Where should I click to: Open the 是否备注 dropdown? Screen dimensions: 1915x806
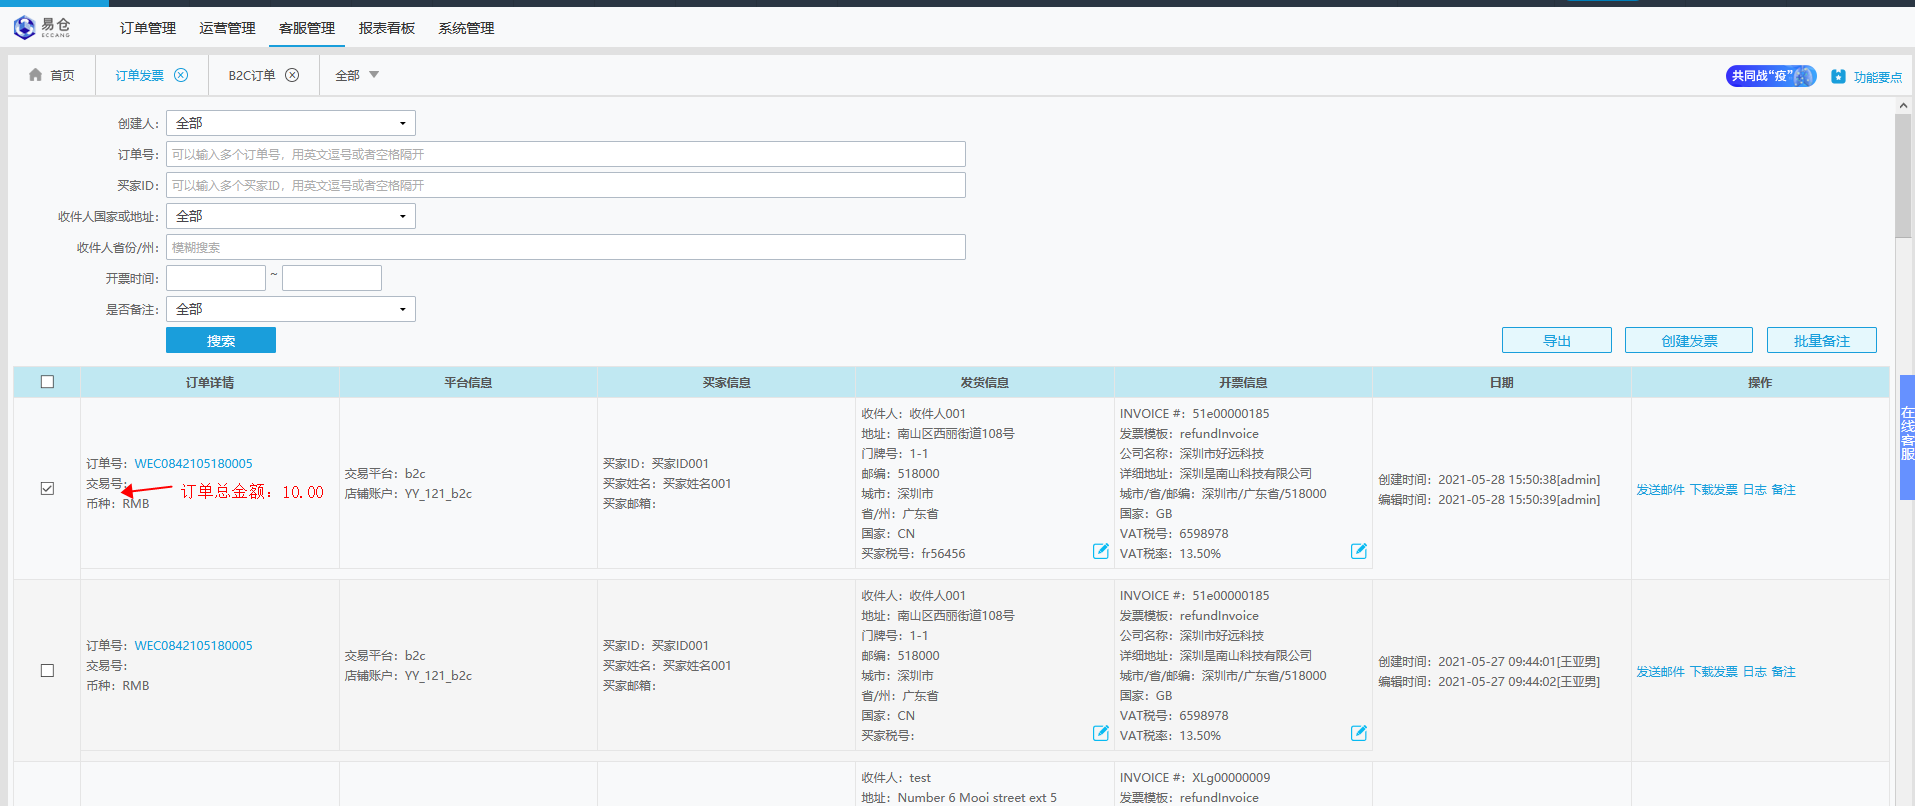coord(291,309)
